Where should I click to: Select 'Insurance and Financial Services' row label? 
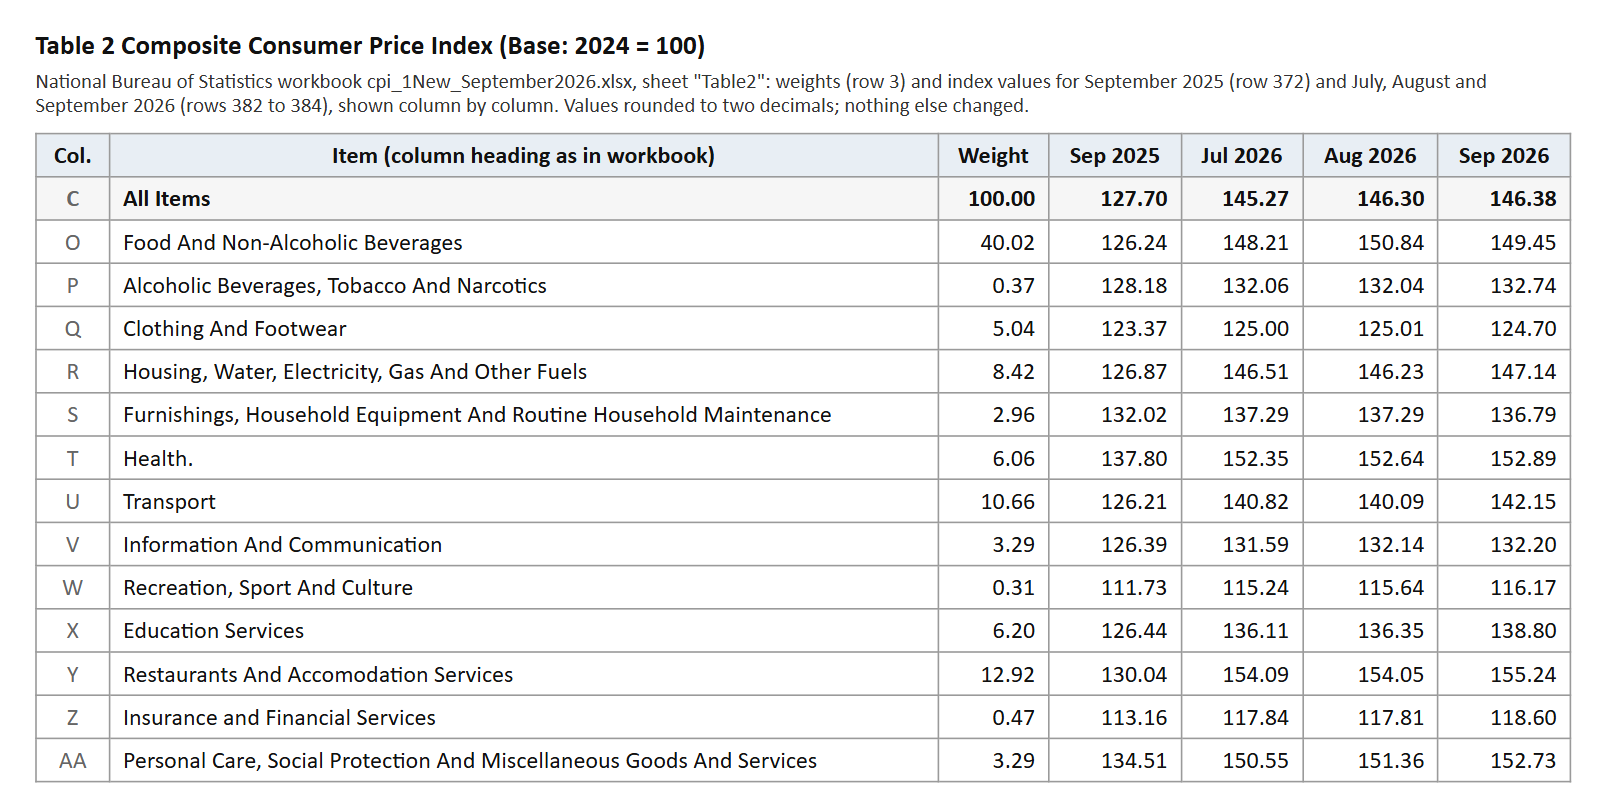(279, 718)
